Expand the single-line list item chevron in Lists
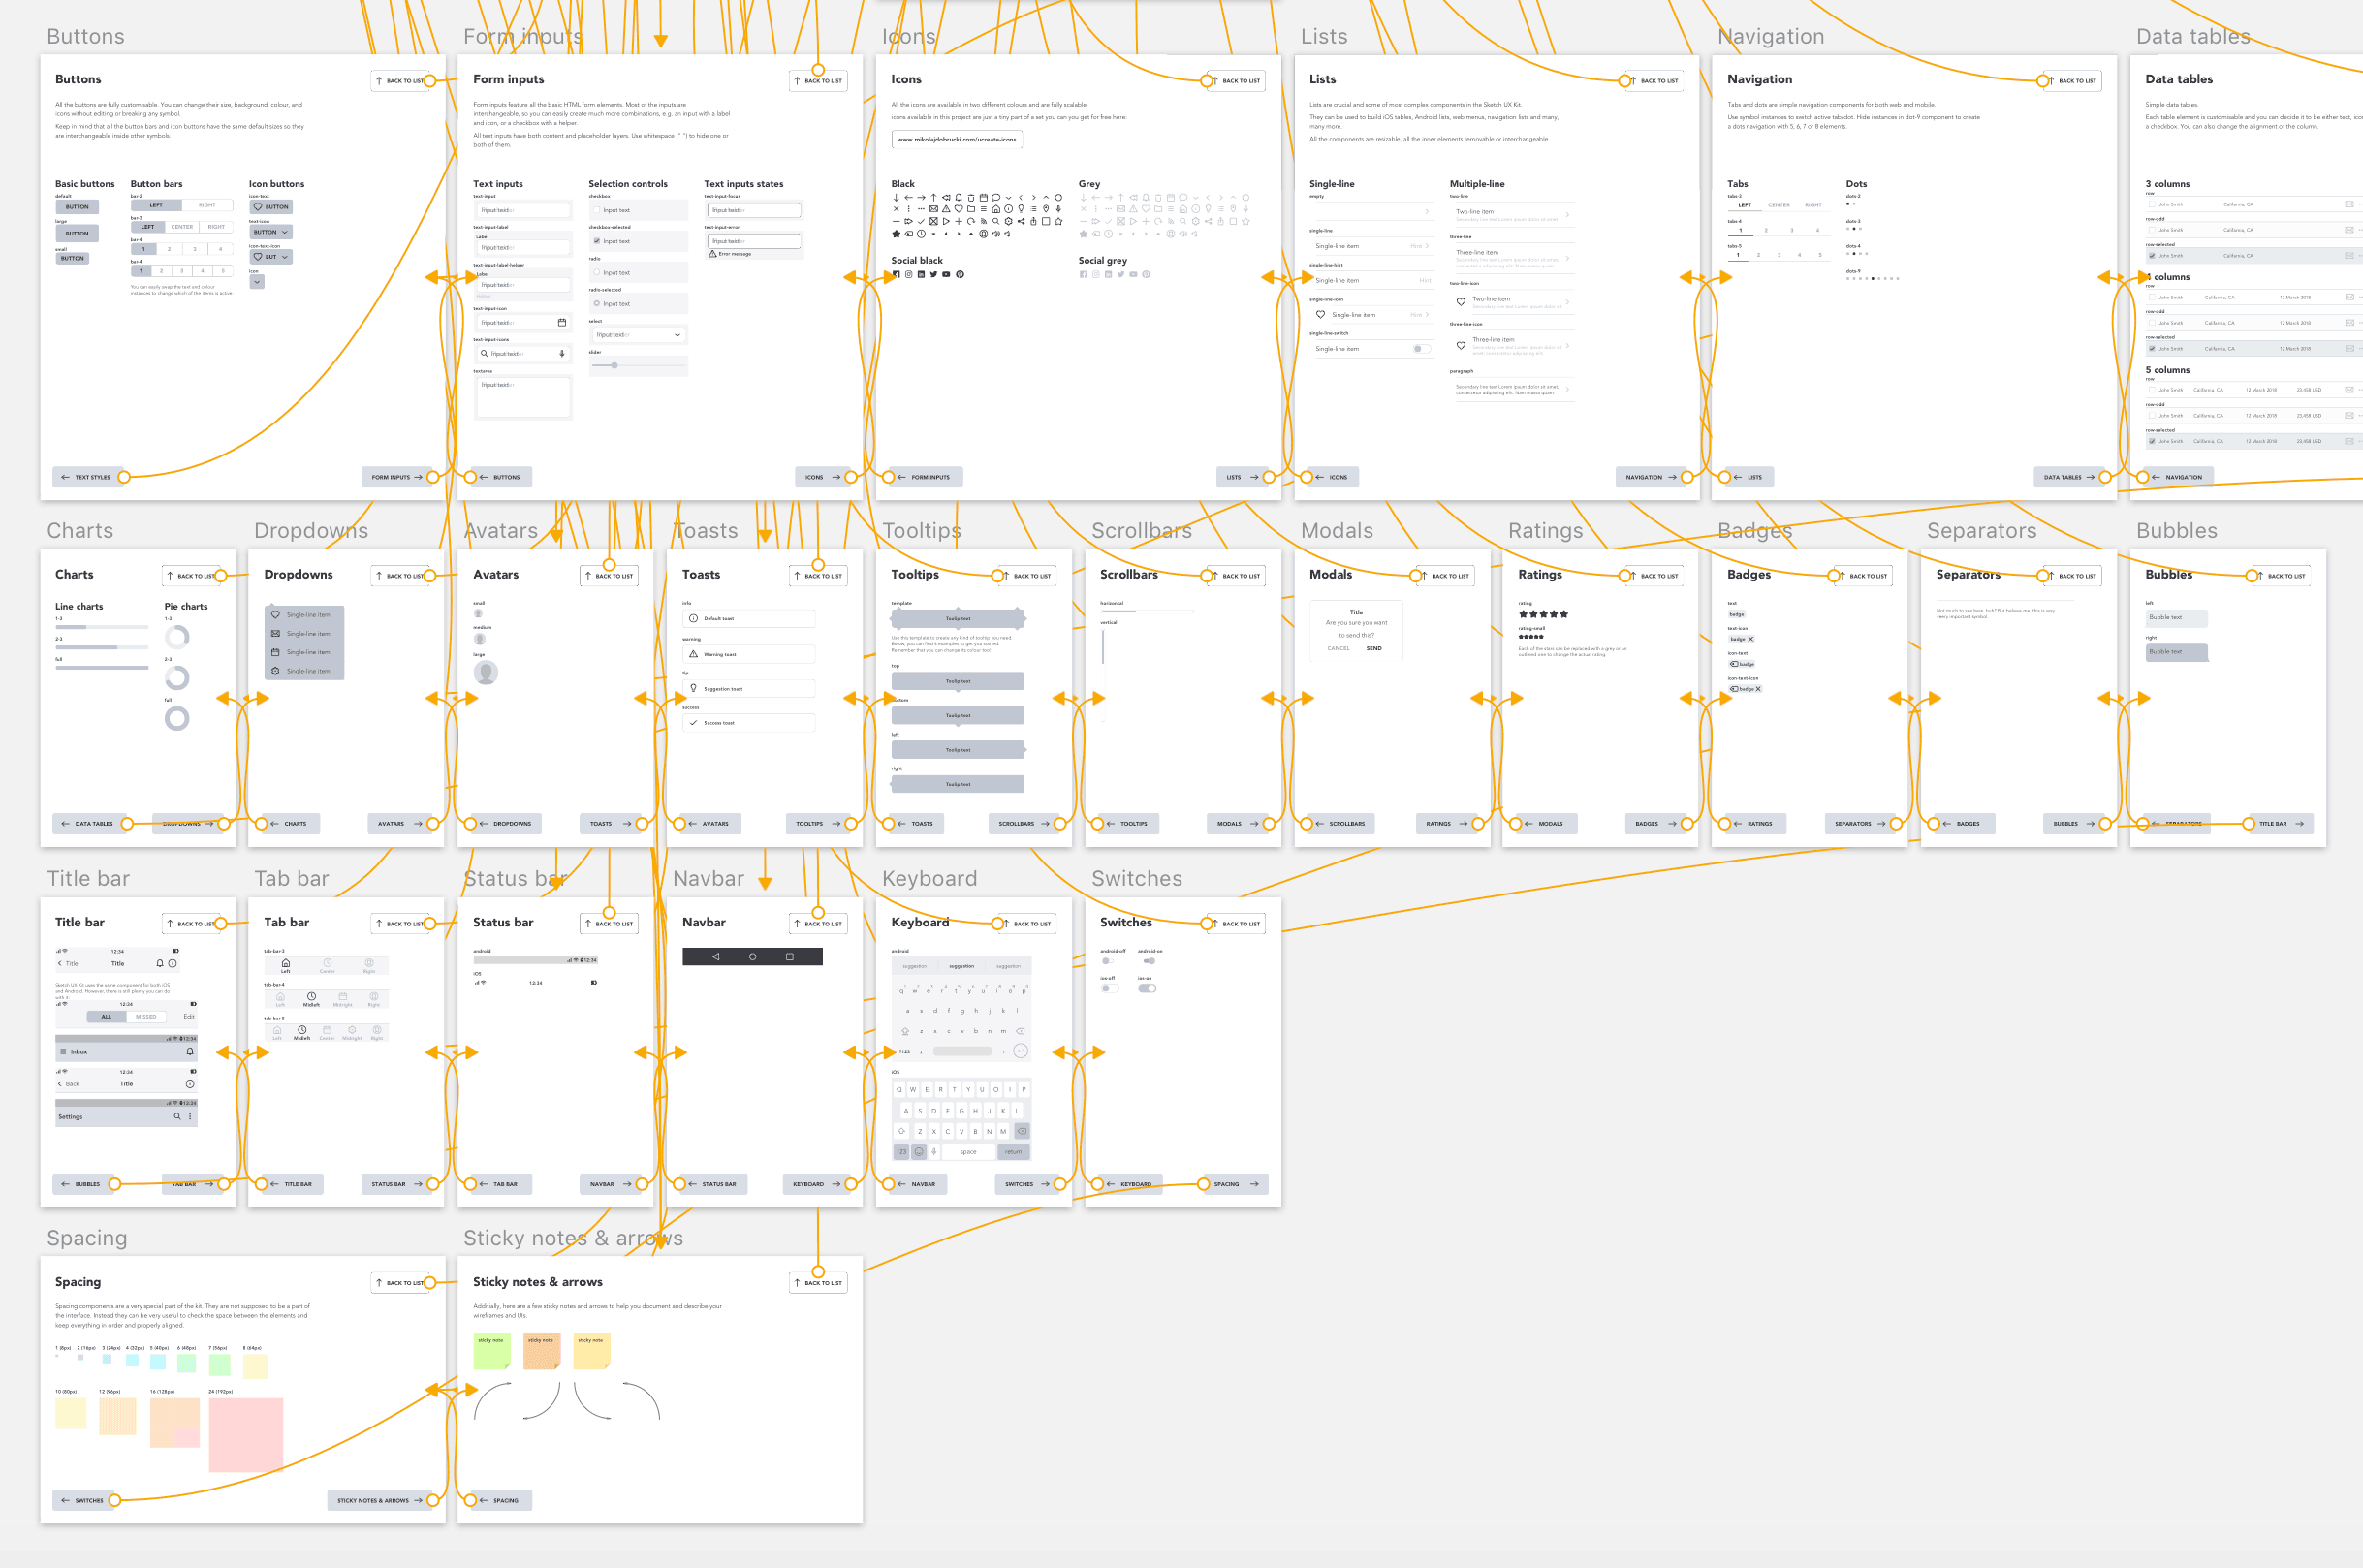2363x1568 pixels. 1427,246
